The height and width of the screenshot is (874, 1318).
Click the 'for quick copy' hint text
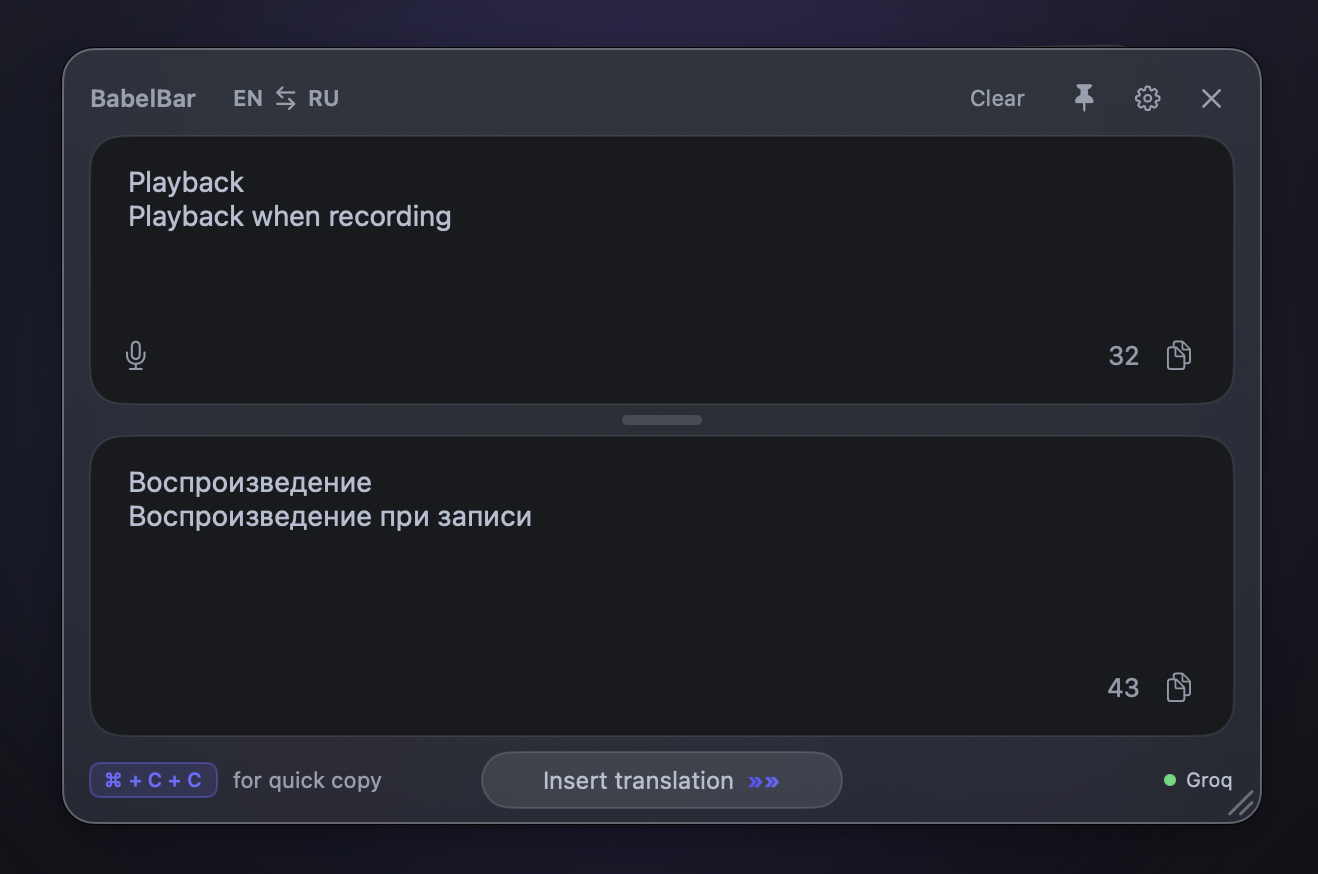point(307,780)
